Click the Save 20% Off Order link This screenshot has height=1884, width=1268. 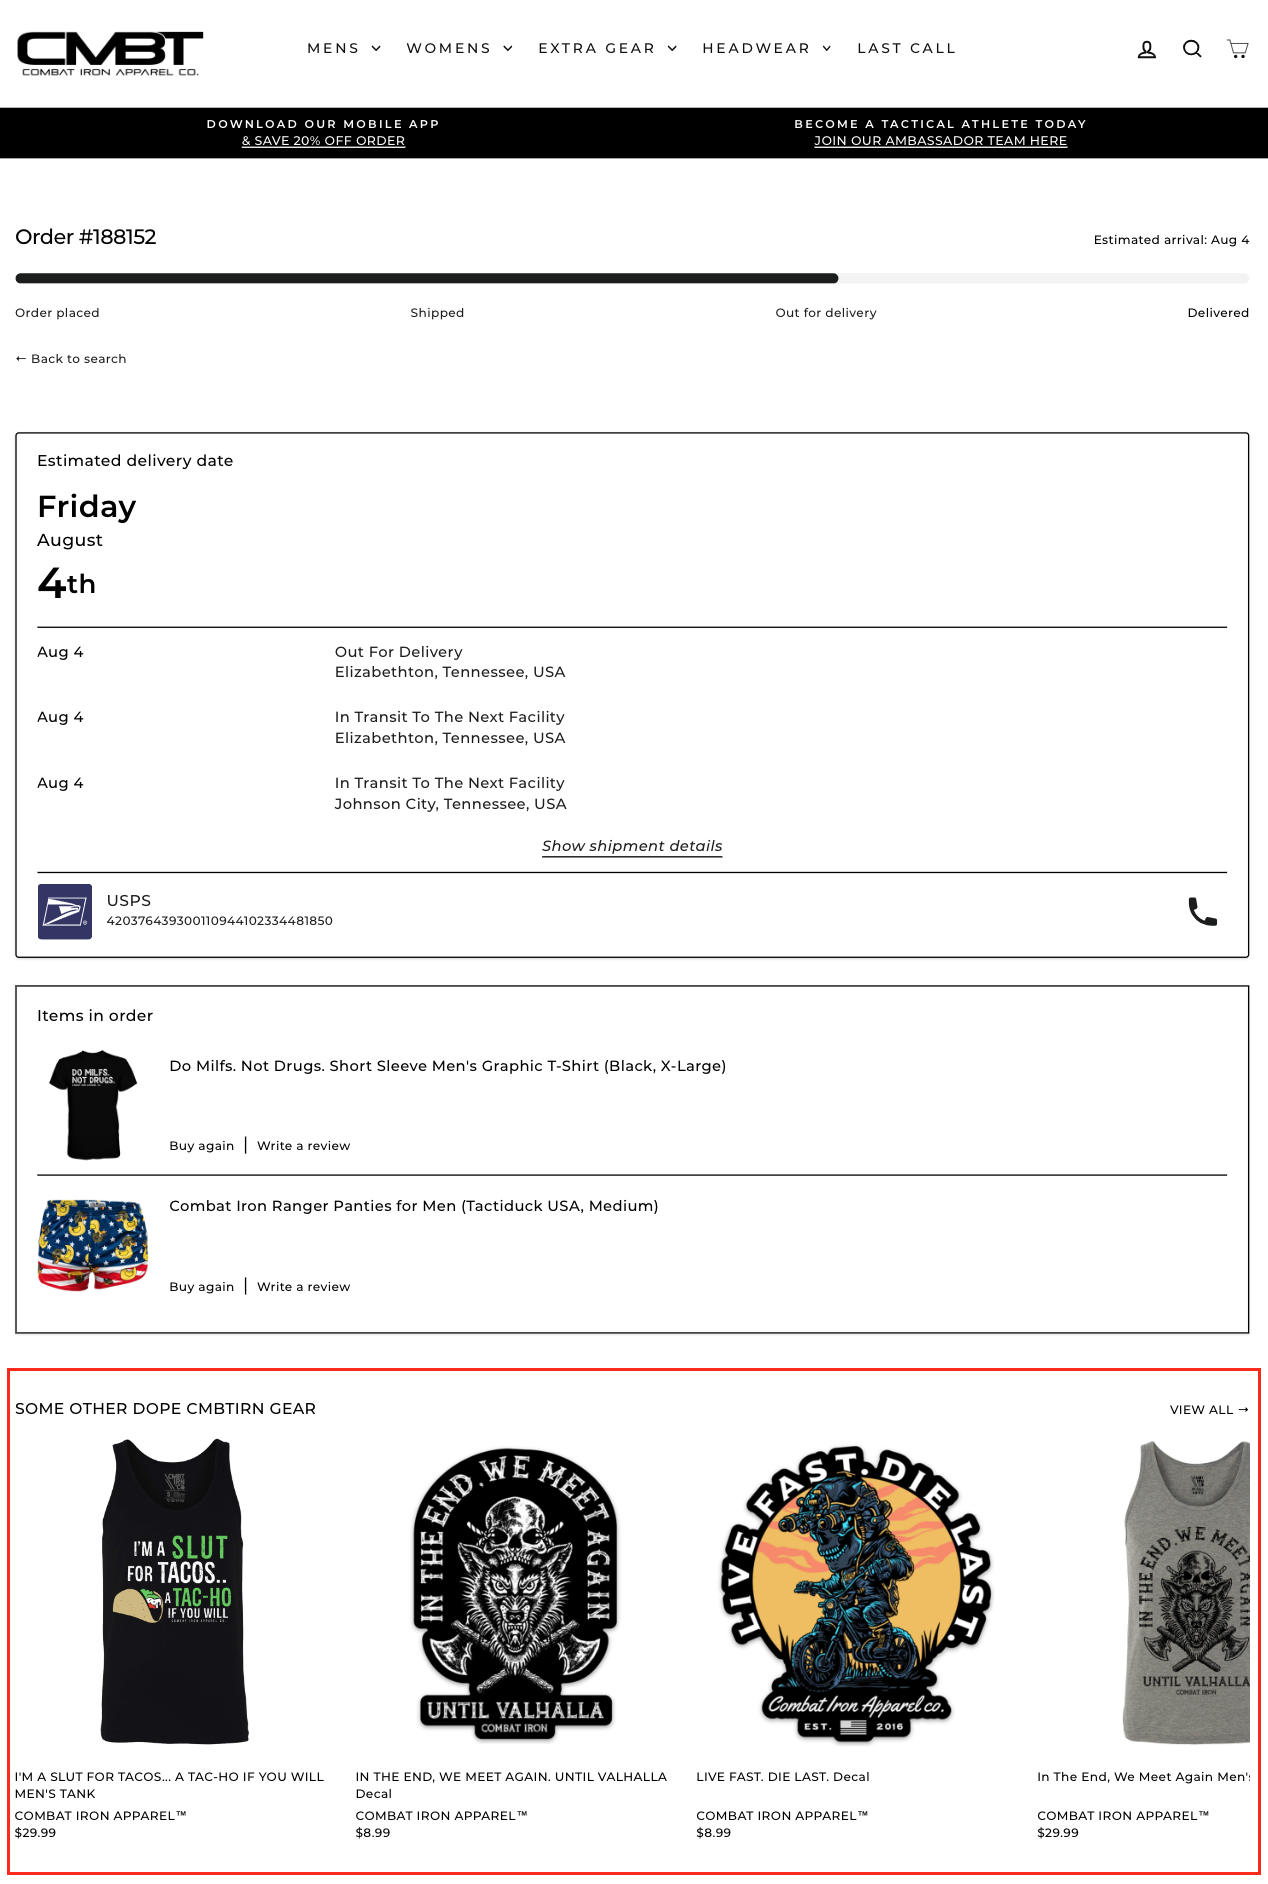[x=323, y=141]
